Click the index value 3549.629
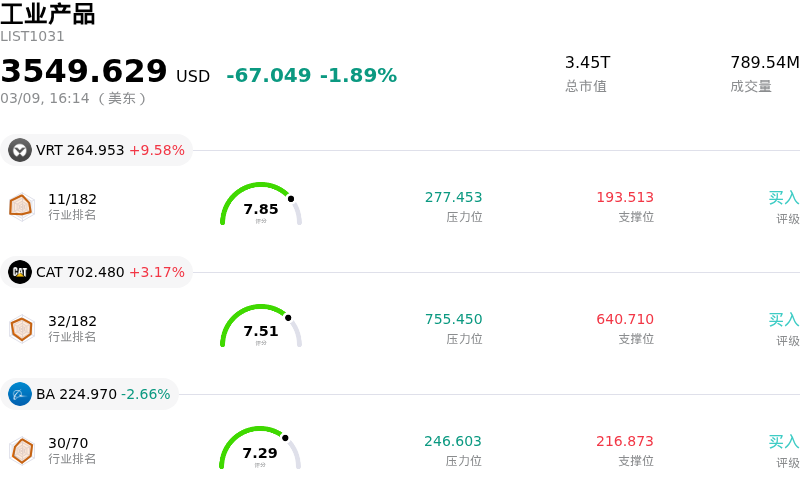Viewport: 800px width, 488px height. coord(84,72)
